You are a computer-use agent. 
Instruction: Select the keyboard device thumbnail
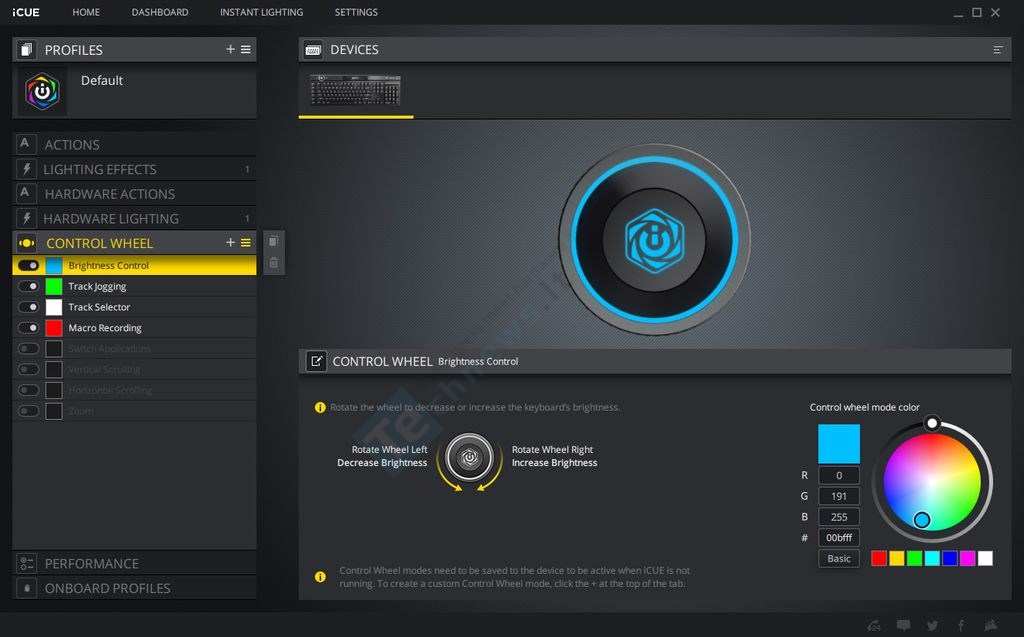coord(355,90)
